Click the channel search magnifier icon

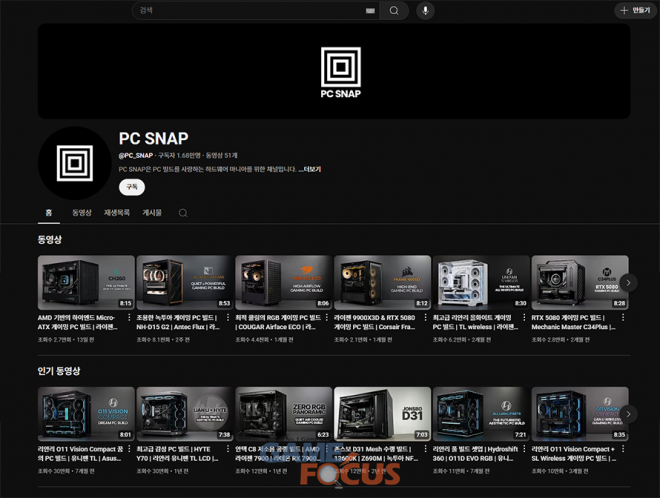[x=183, y=213]
